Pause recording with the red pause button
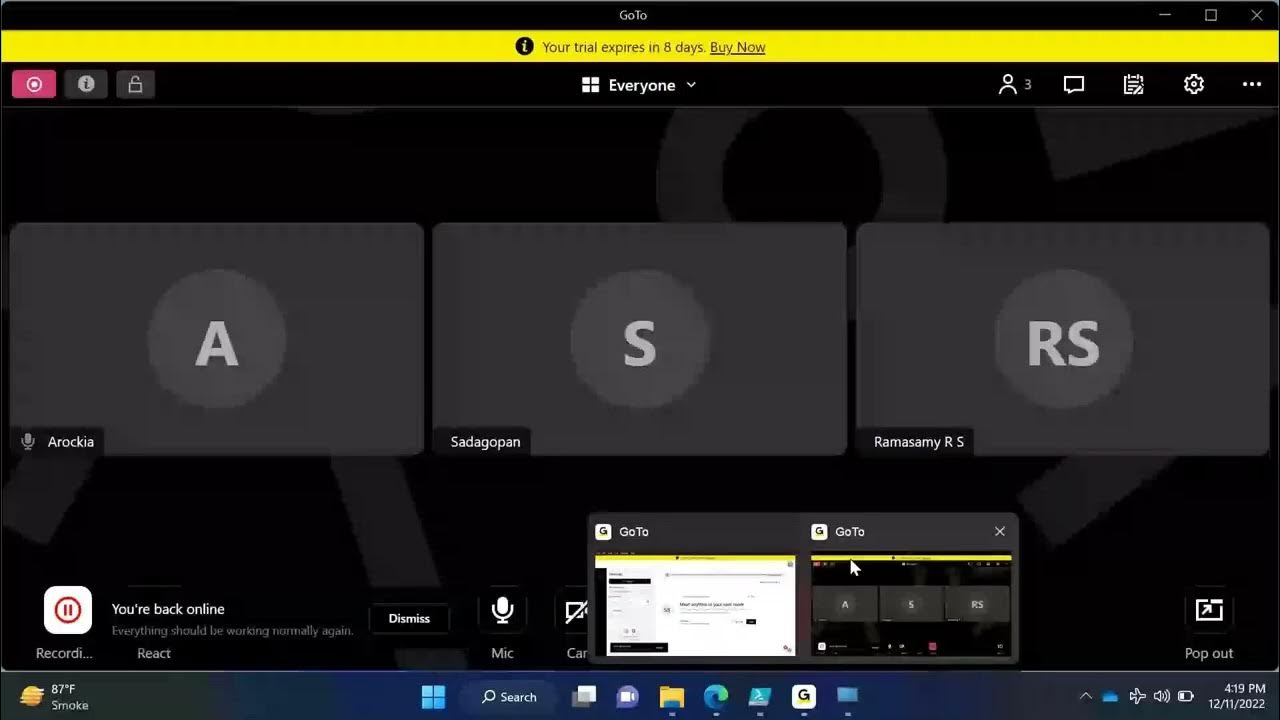1280x720 pixels. click(68, 610)
